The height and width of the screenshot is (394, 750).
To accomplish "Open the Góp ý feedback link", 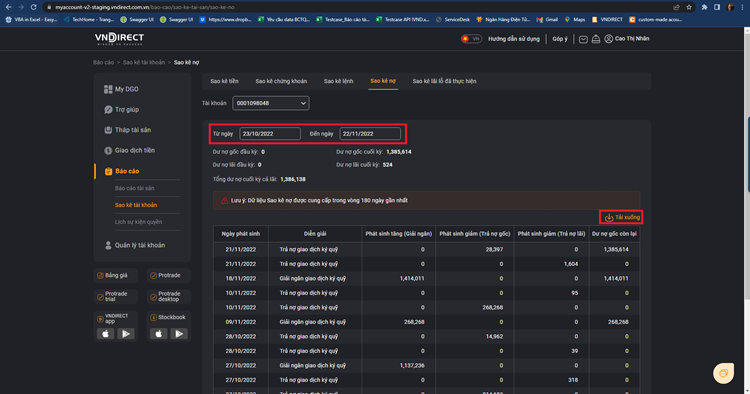I will pos(560,39).
